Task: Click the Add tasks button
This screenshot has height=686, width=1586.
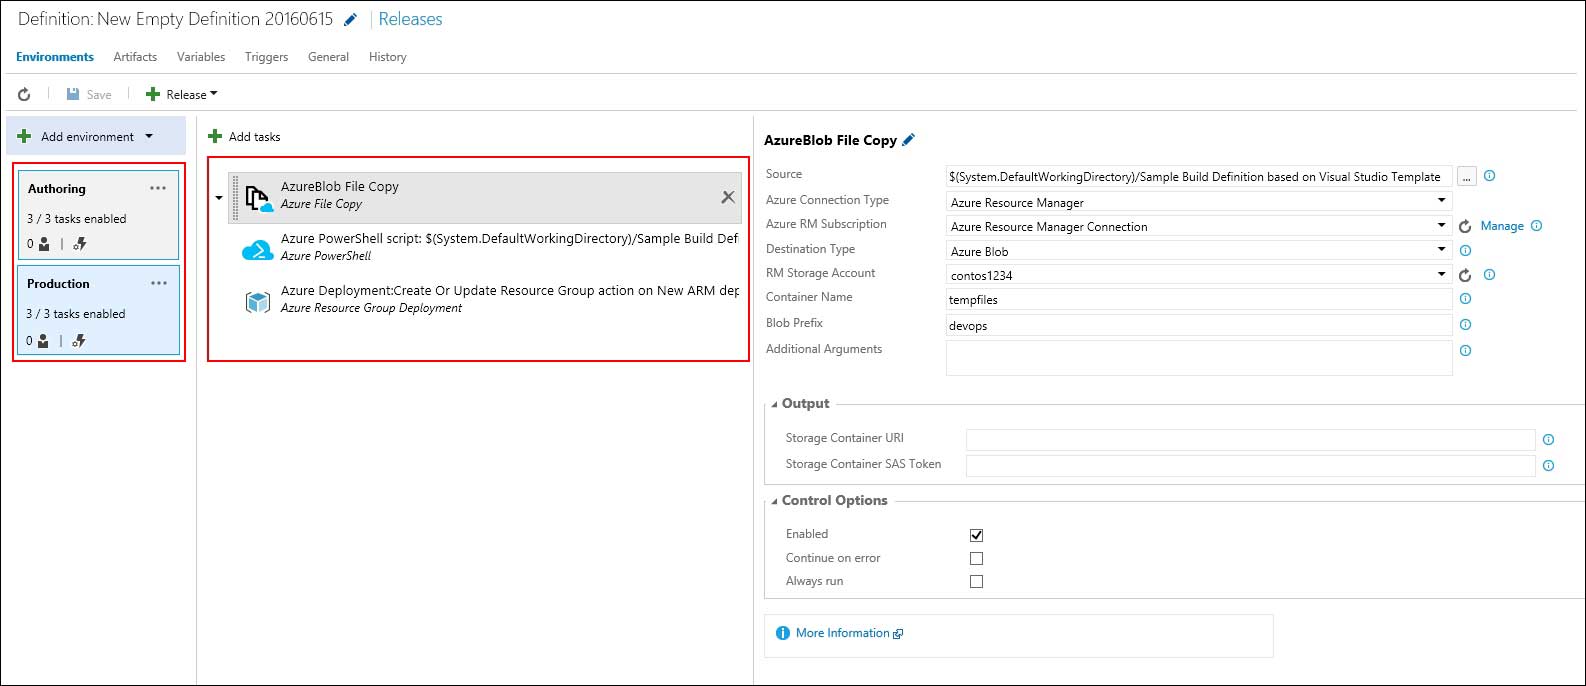Action: tap(244, 137)
